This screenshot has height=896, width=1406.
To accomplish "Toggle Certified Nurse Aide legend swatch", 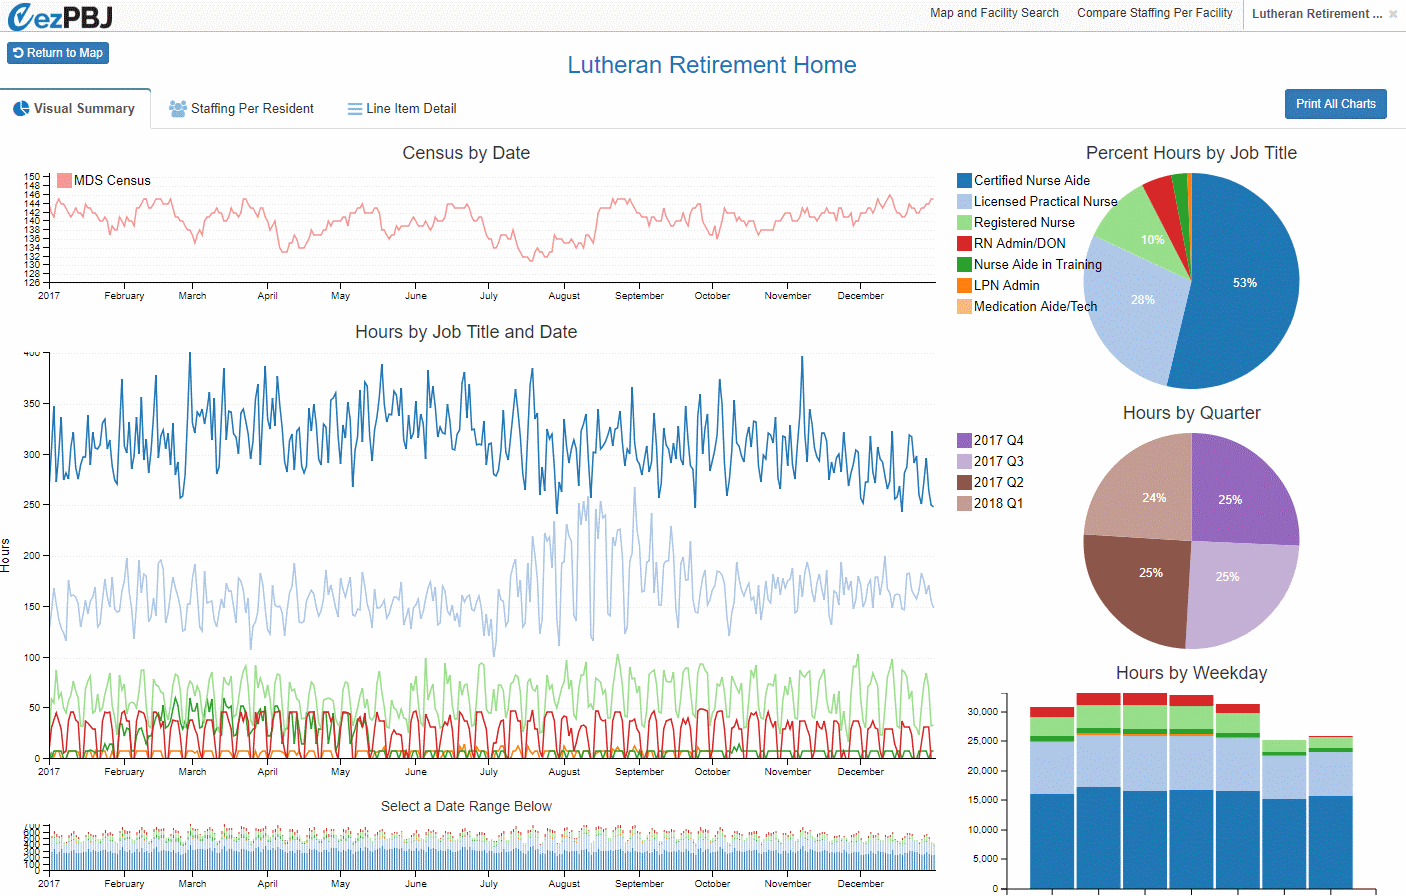I will coord(964,181).
